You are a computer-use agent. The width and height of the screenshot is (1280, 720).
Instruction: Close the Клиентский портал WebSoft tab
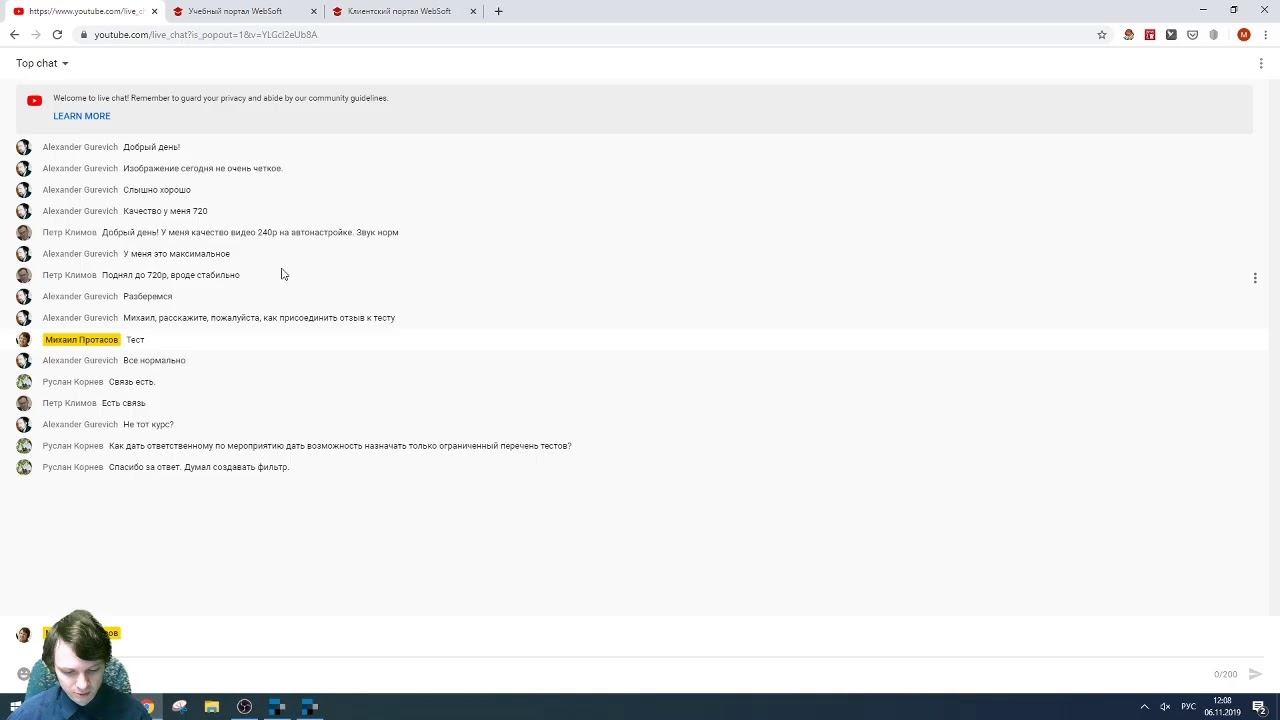point(473,11)
